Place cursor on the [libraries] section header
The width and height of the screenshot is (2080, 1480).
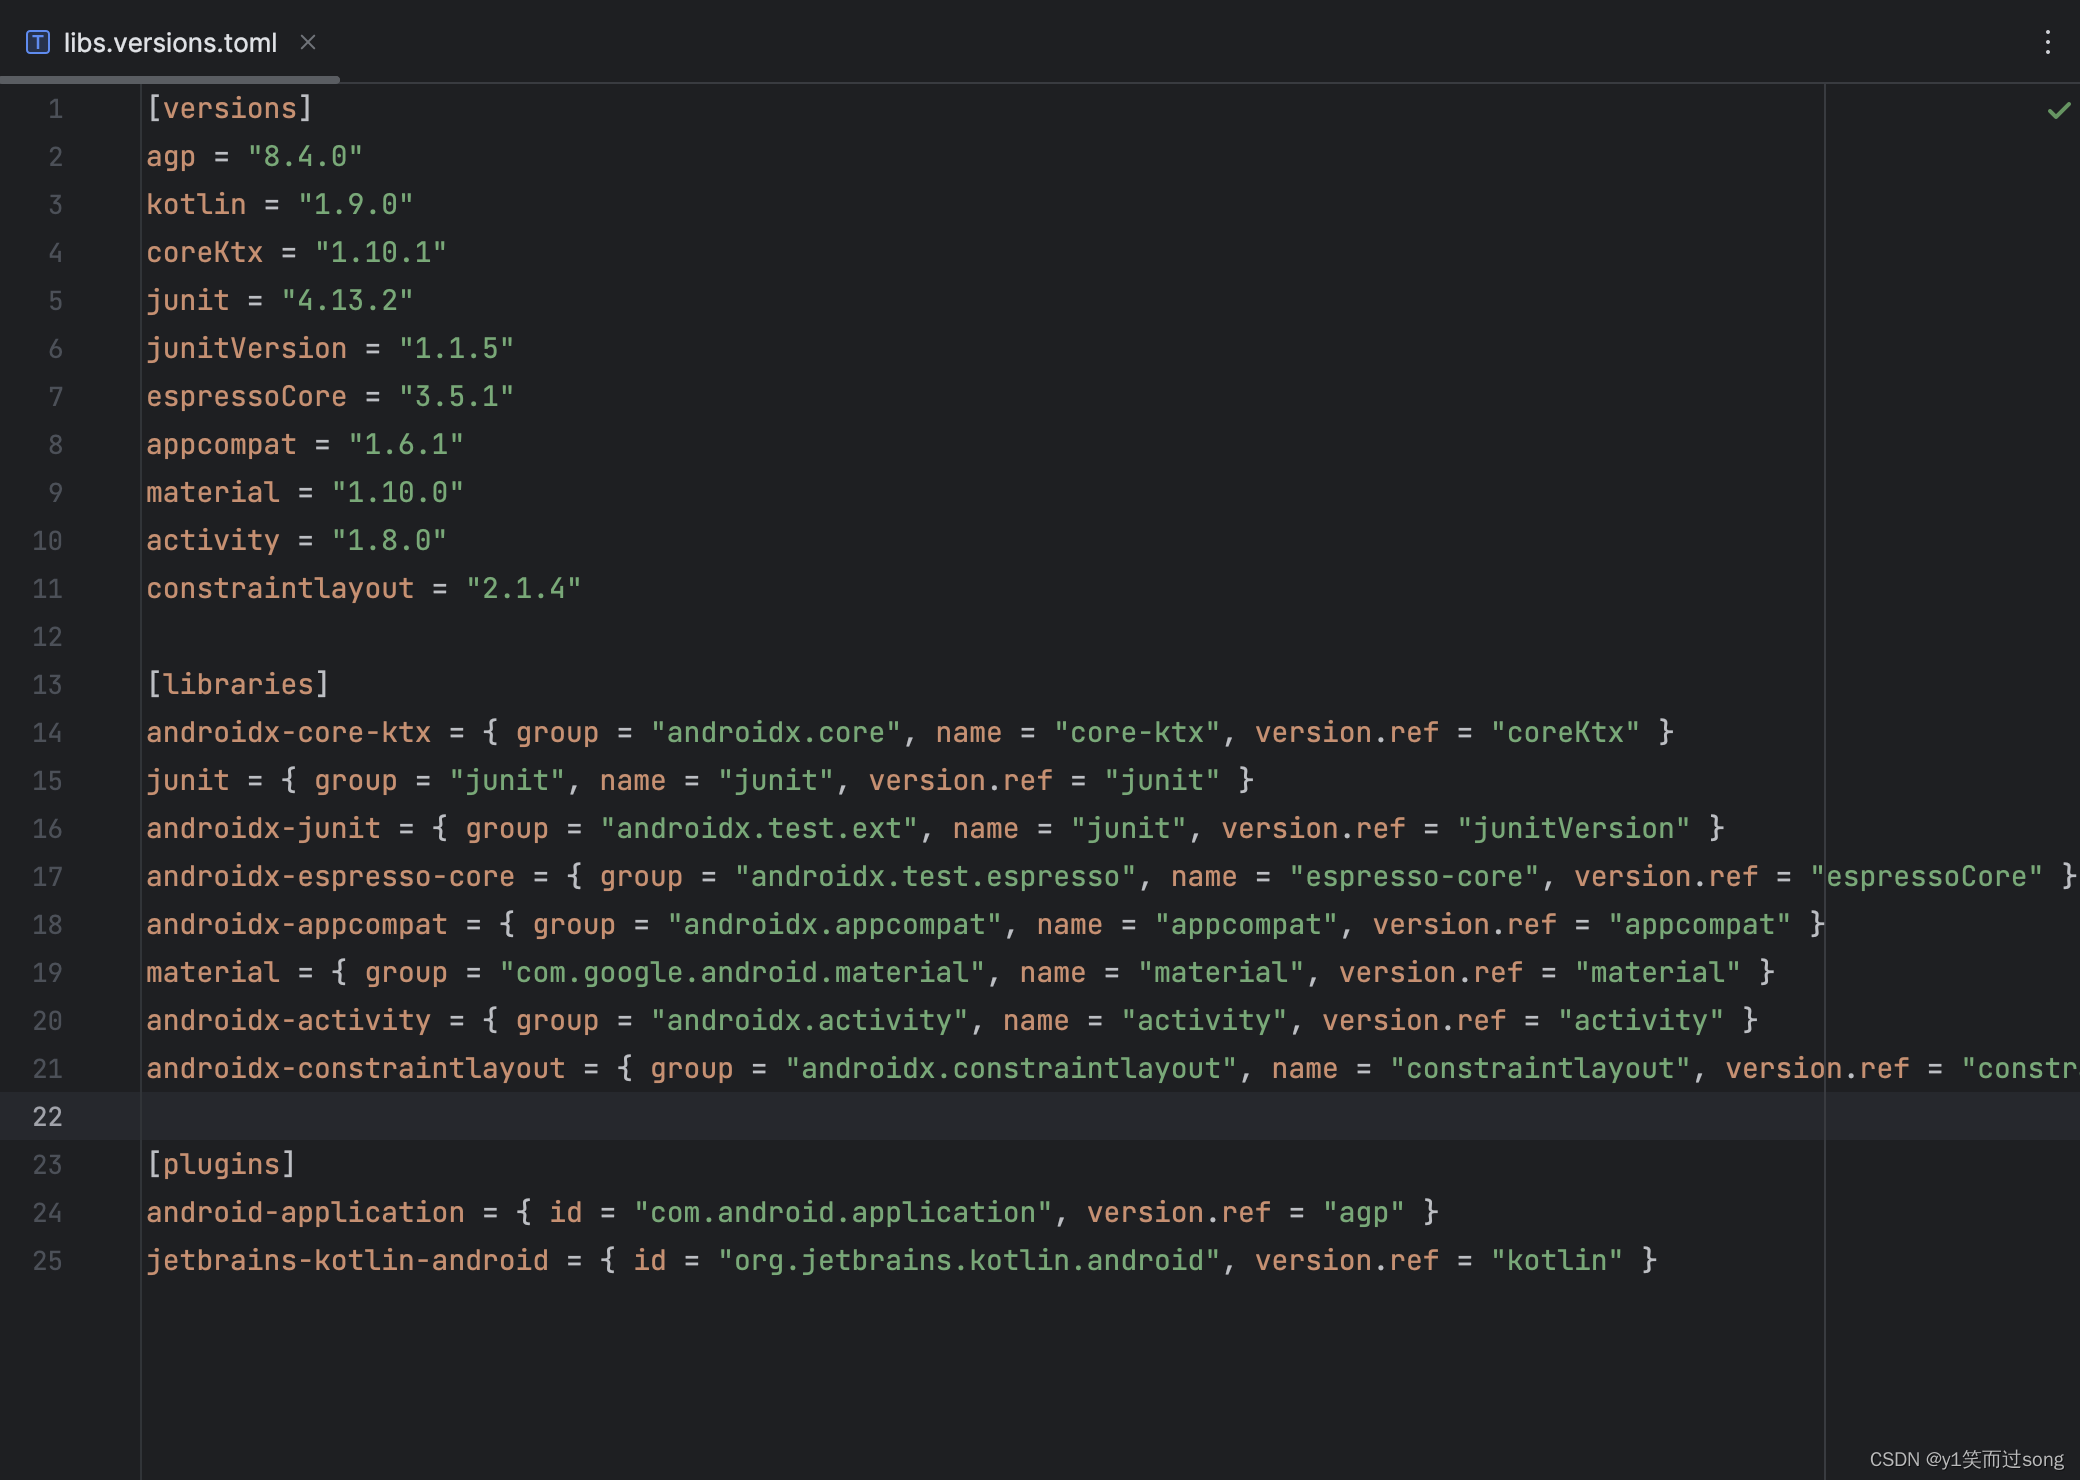tap(238, 684)
